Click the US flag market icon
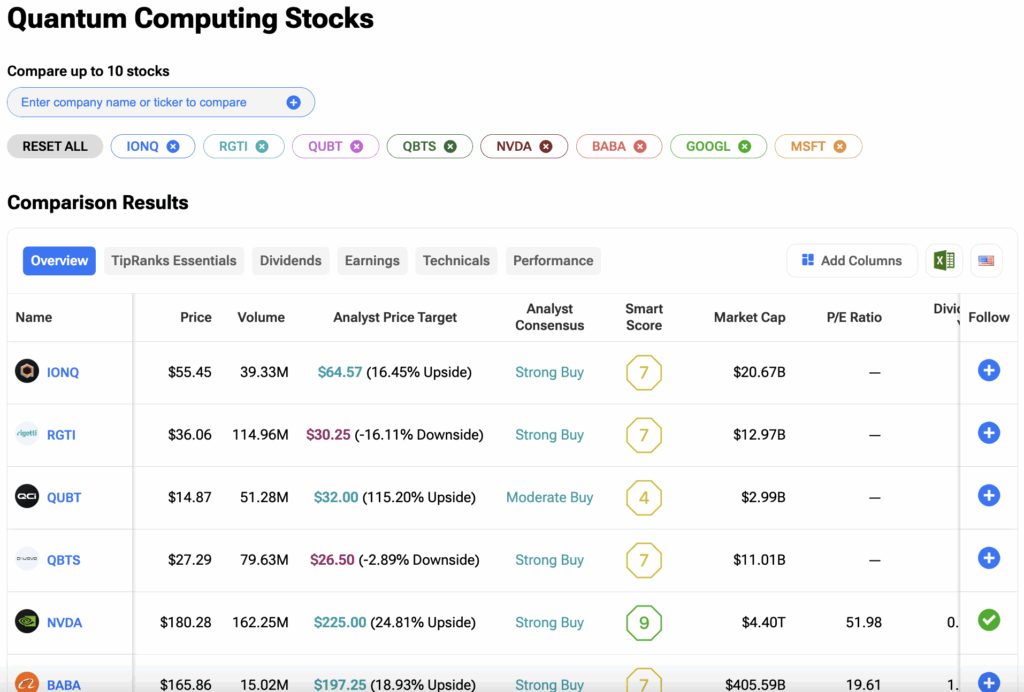The height and width of the screenshot is (692, 1024). pyautogui.click(x=986, y=261)
